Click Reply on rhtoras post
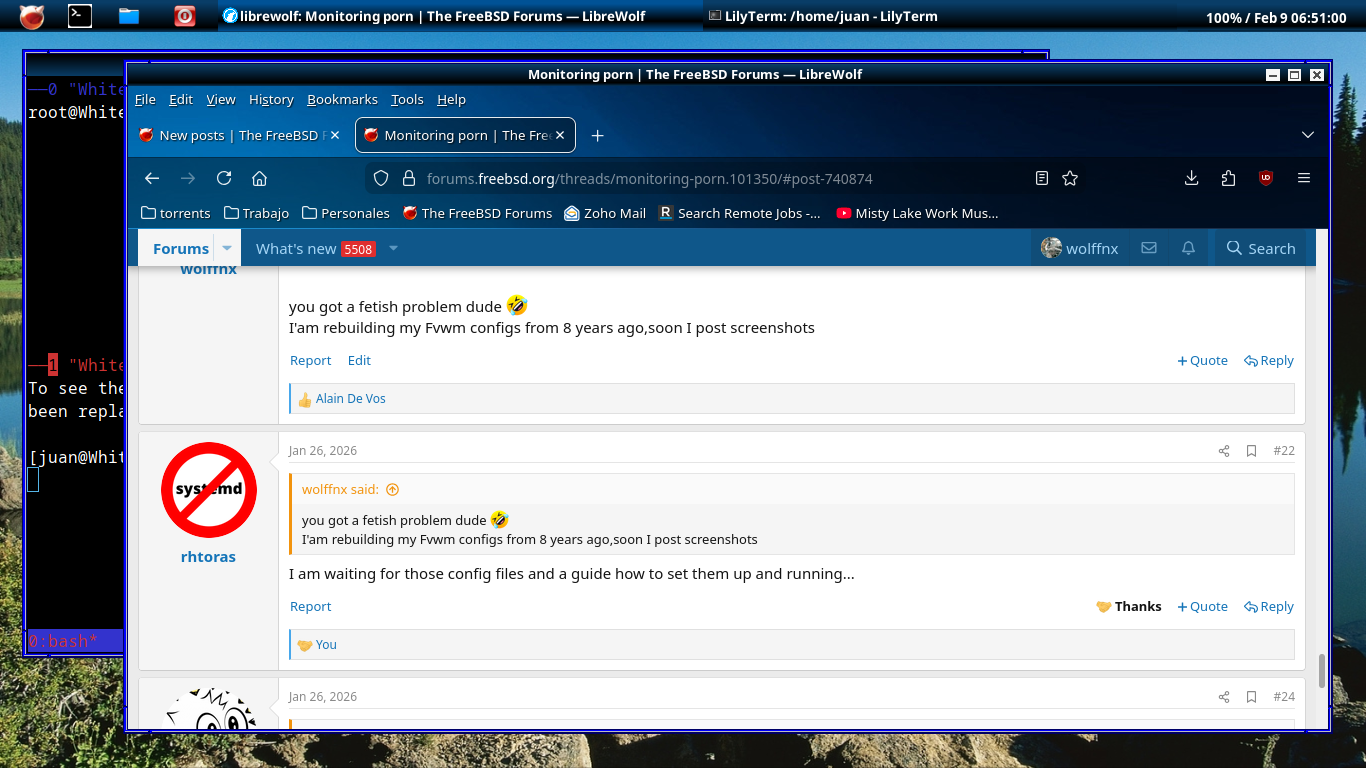The image size is (1366, 768). click(x=1269, y=606)
